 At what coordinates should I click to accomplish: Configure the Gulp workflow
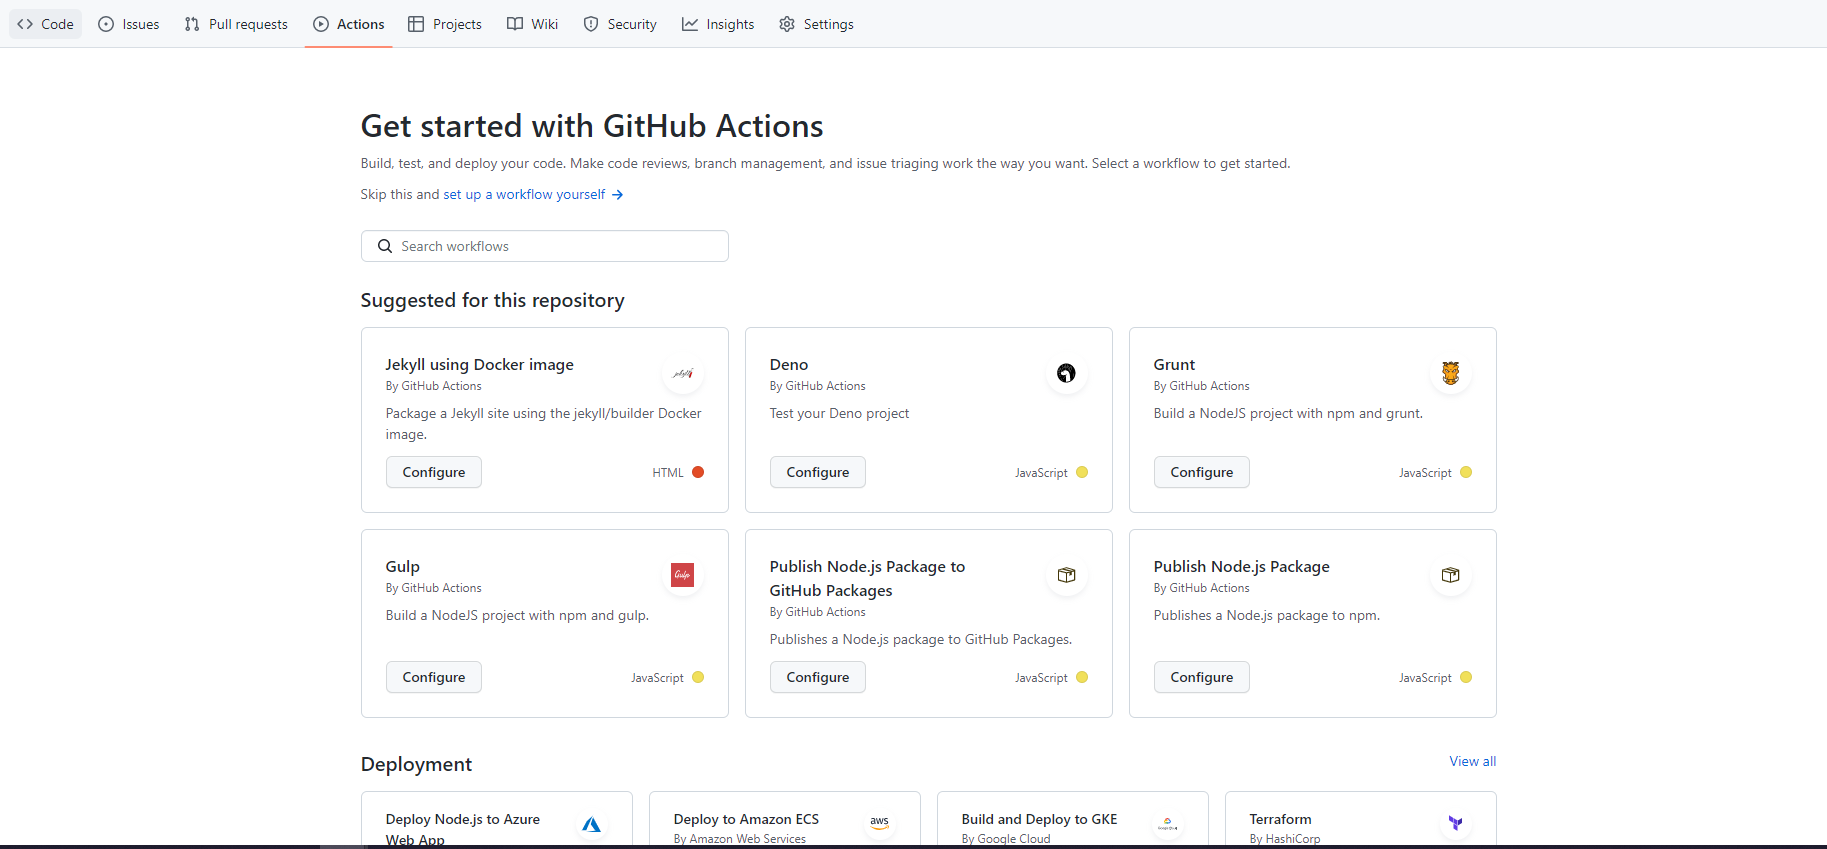434,677
